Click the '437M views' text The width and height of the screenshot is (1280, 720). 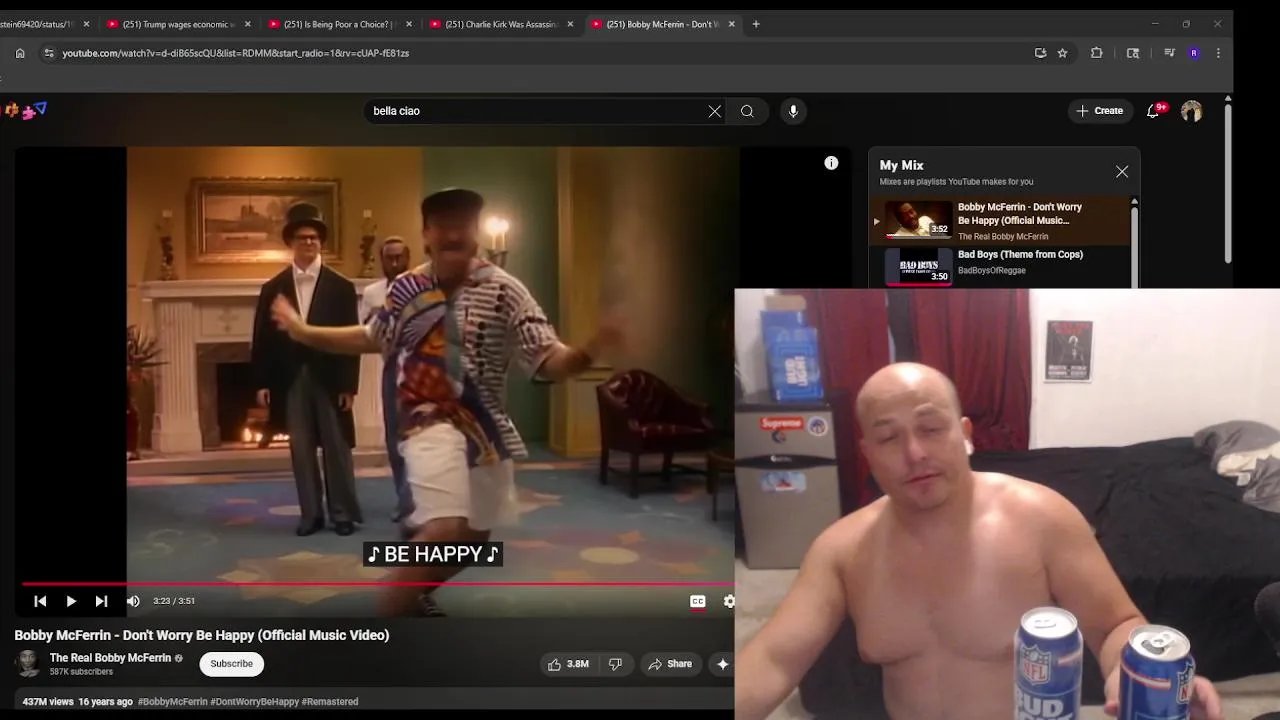point(48,702)
